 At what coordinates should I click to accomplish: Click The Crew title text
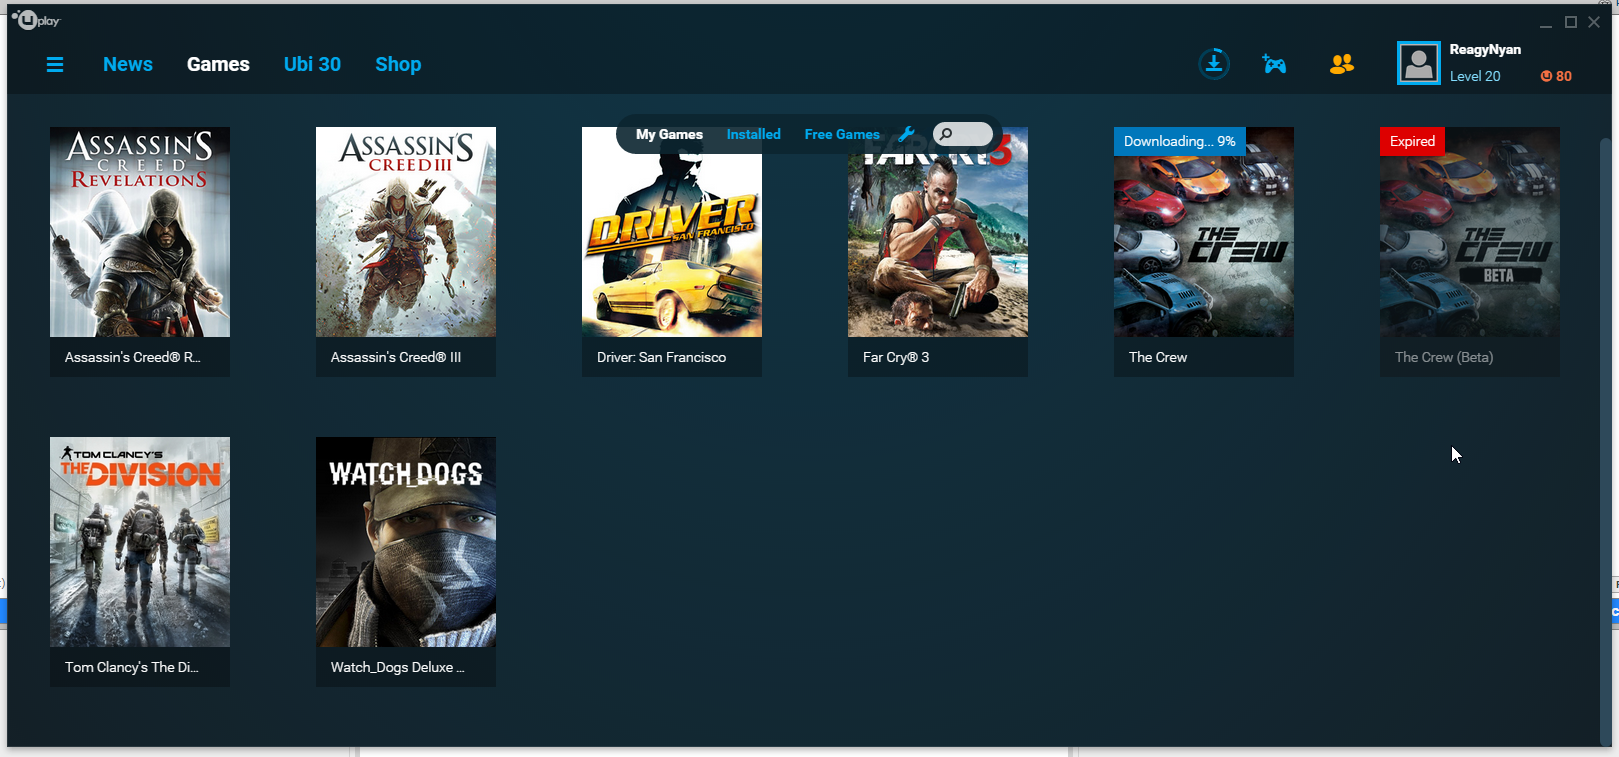1158,357
